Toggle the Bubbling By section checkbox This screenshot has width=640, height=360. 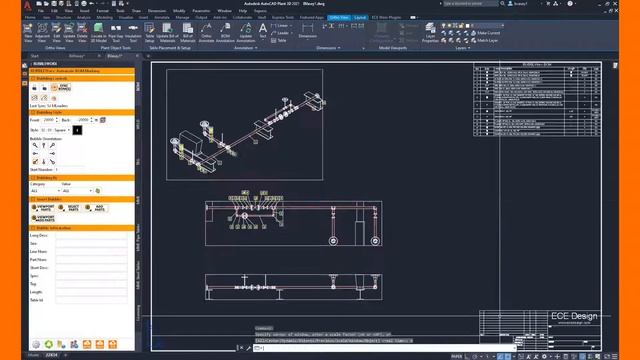click(33, 178)
